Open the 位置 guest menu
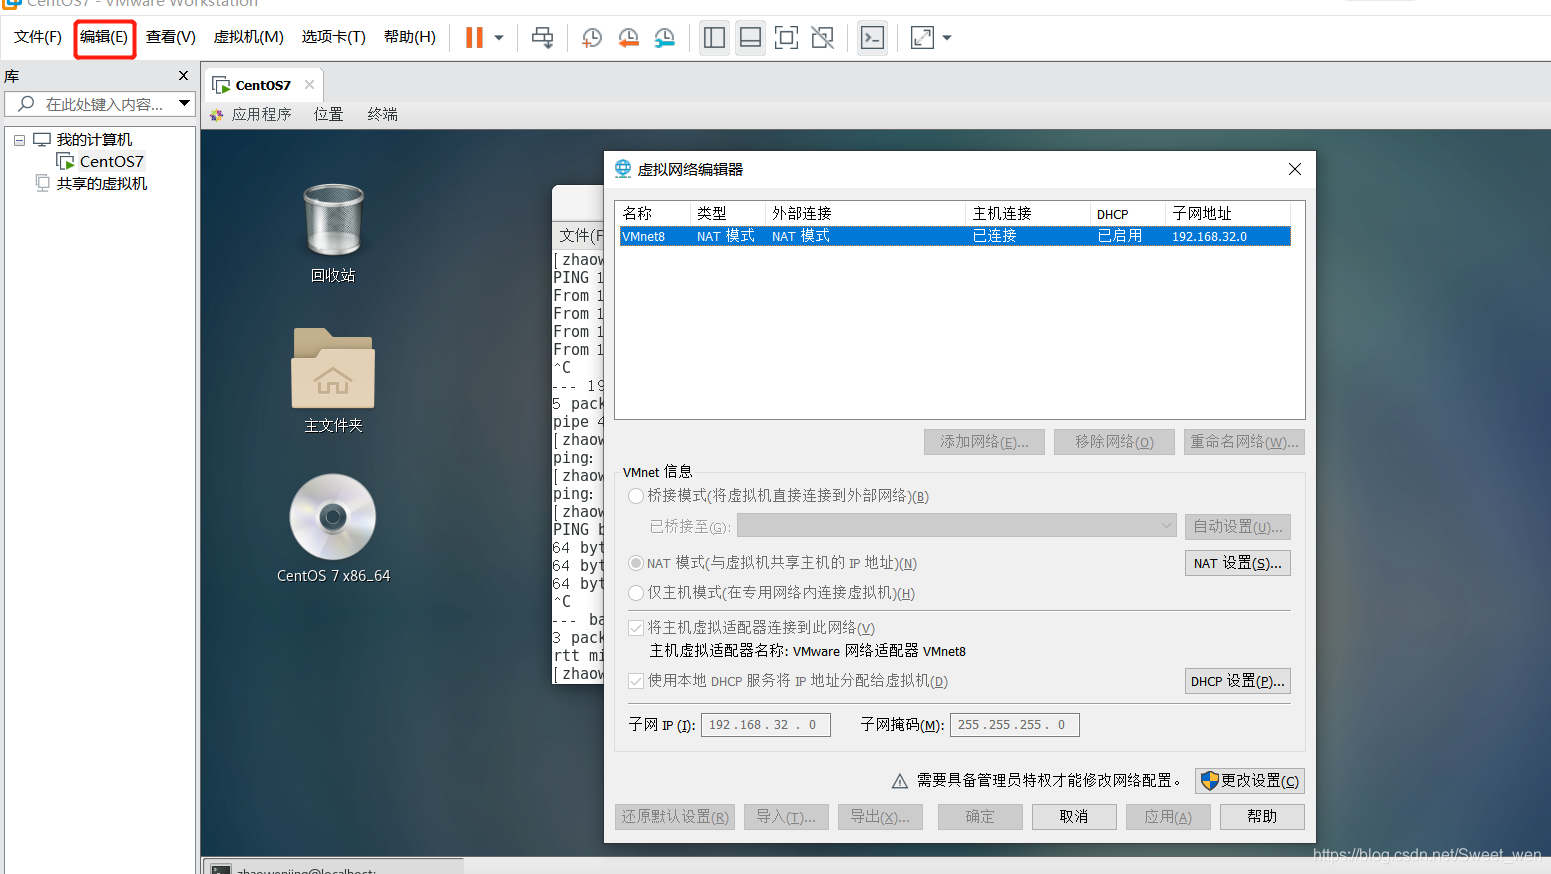1551x874 pixels. click(328, 114)
